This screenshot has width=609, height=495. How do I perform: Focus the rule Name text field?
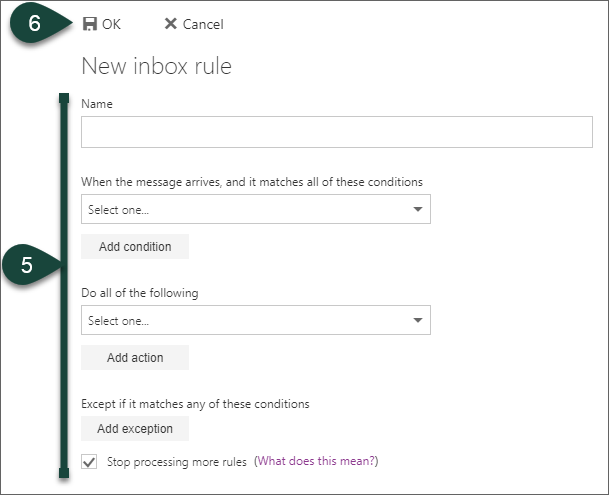point(336,132)
